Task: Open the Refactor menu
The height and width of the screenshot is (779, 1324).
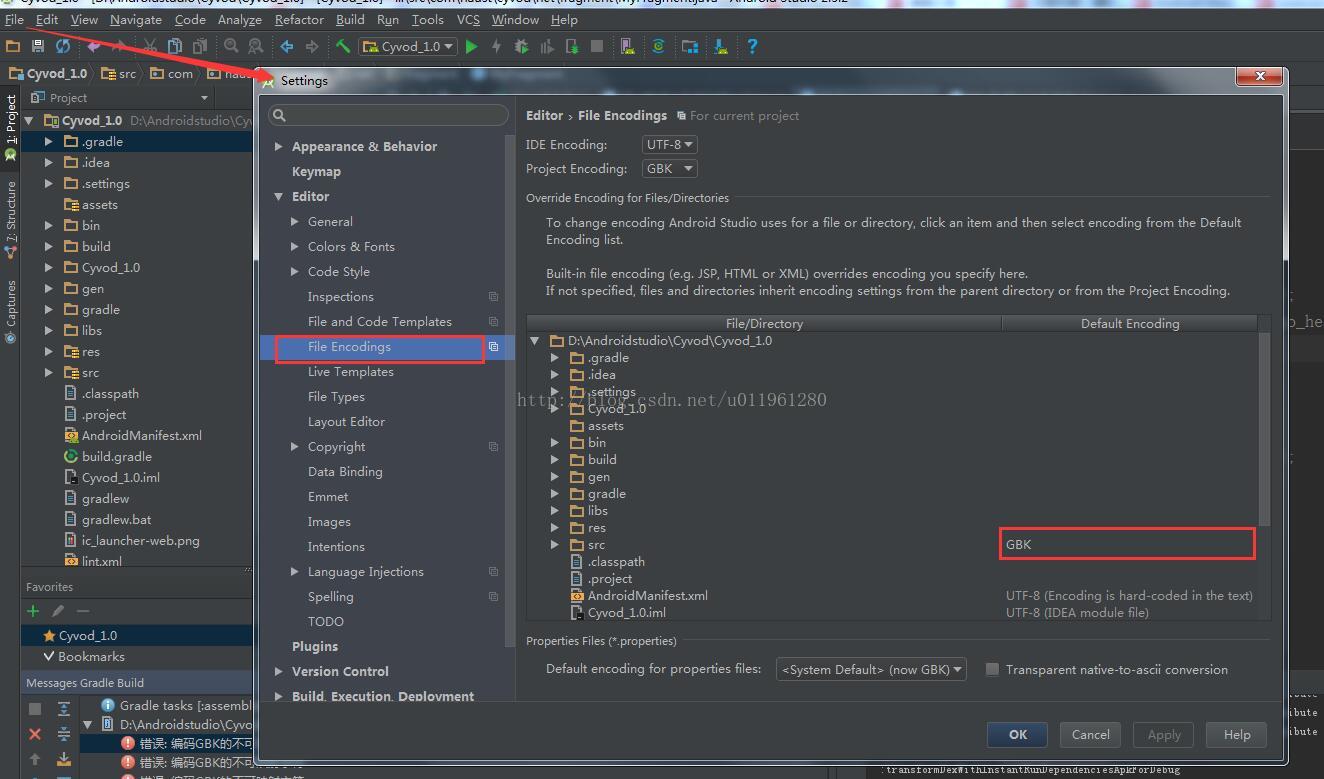Action: tap(299, 19)
